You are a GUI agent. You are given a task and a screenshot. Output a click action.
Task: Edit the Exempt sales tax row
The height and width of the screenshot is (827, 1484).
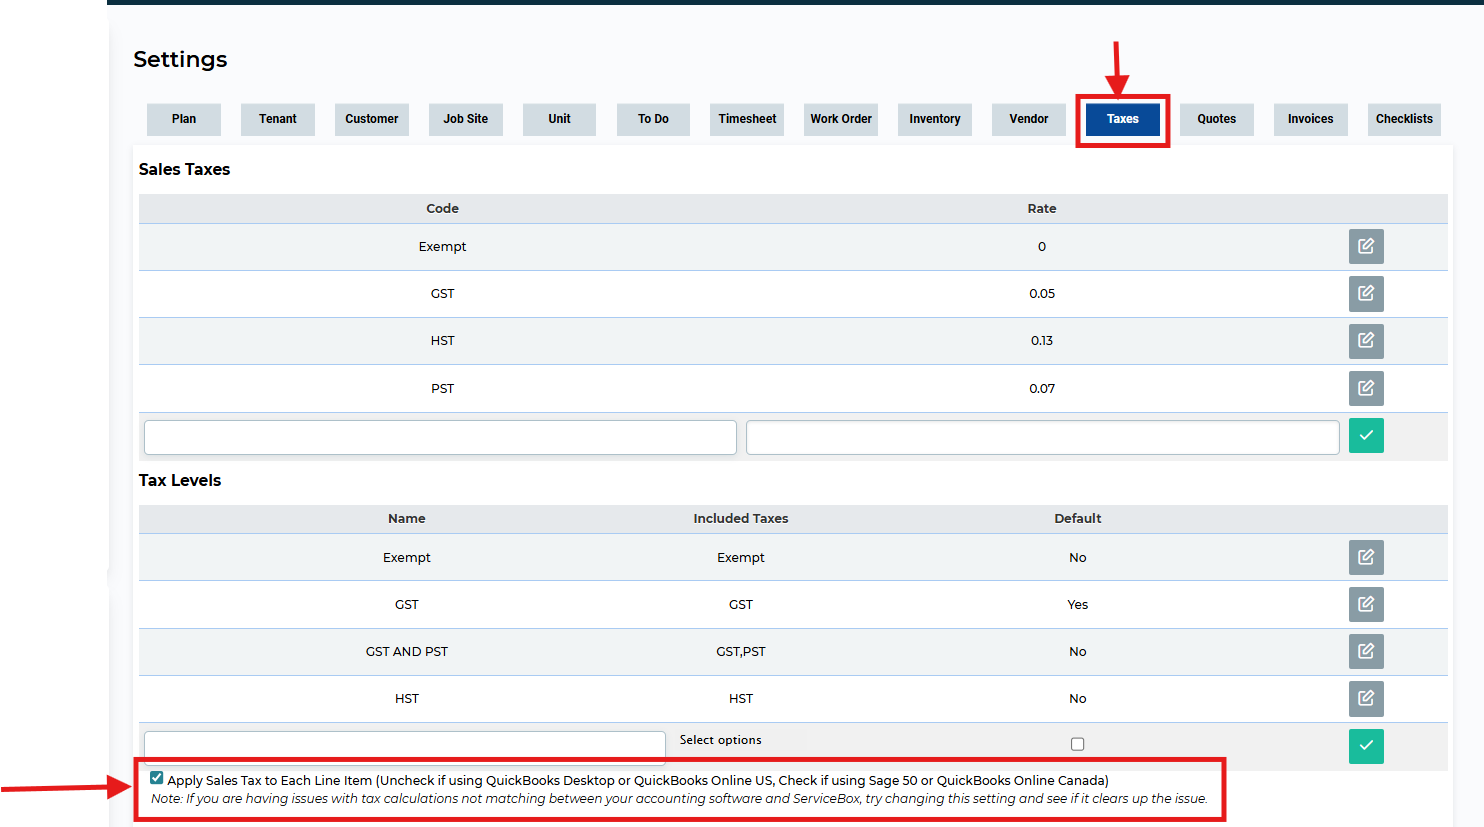click(1365, 247)
